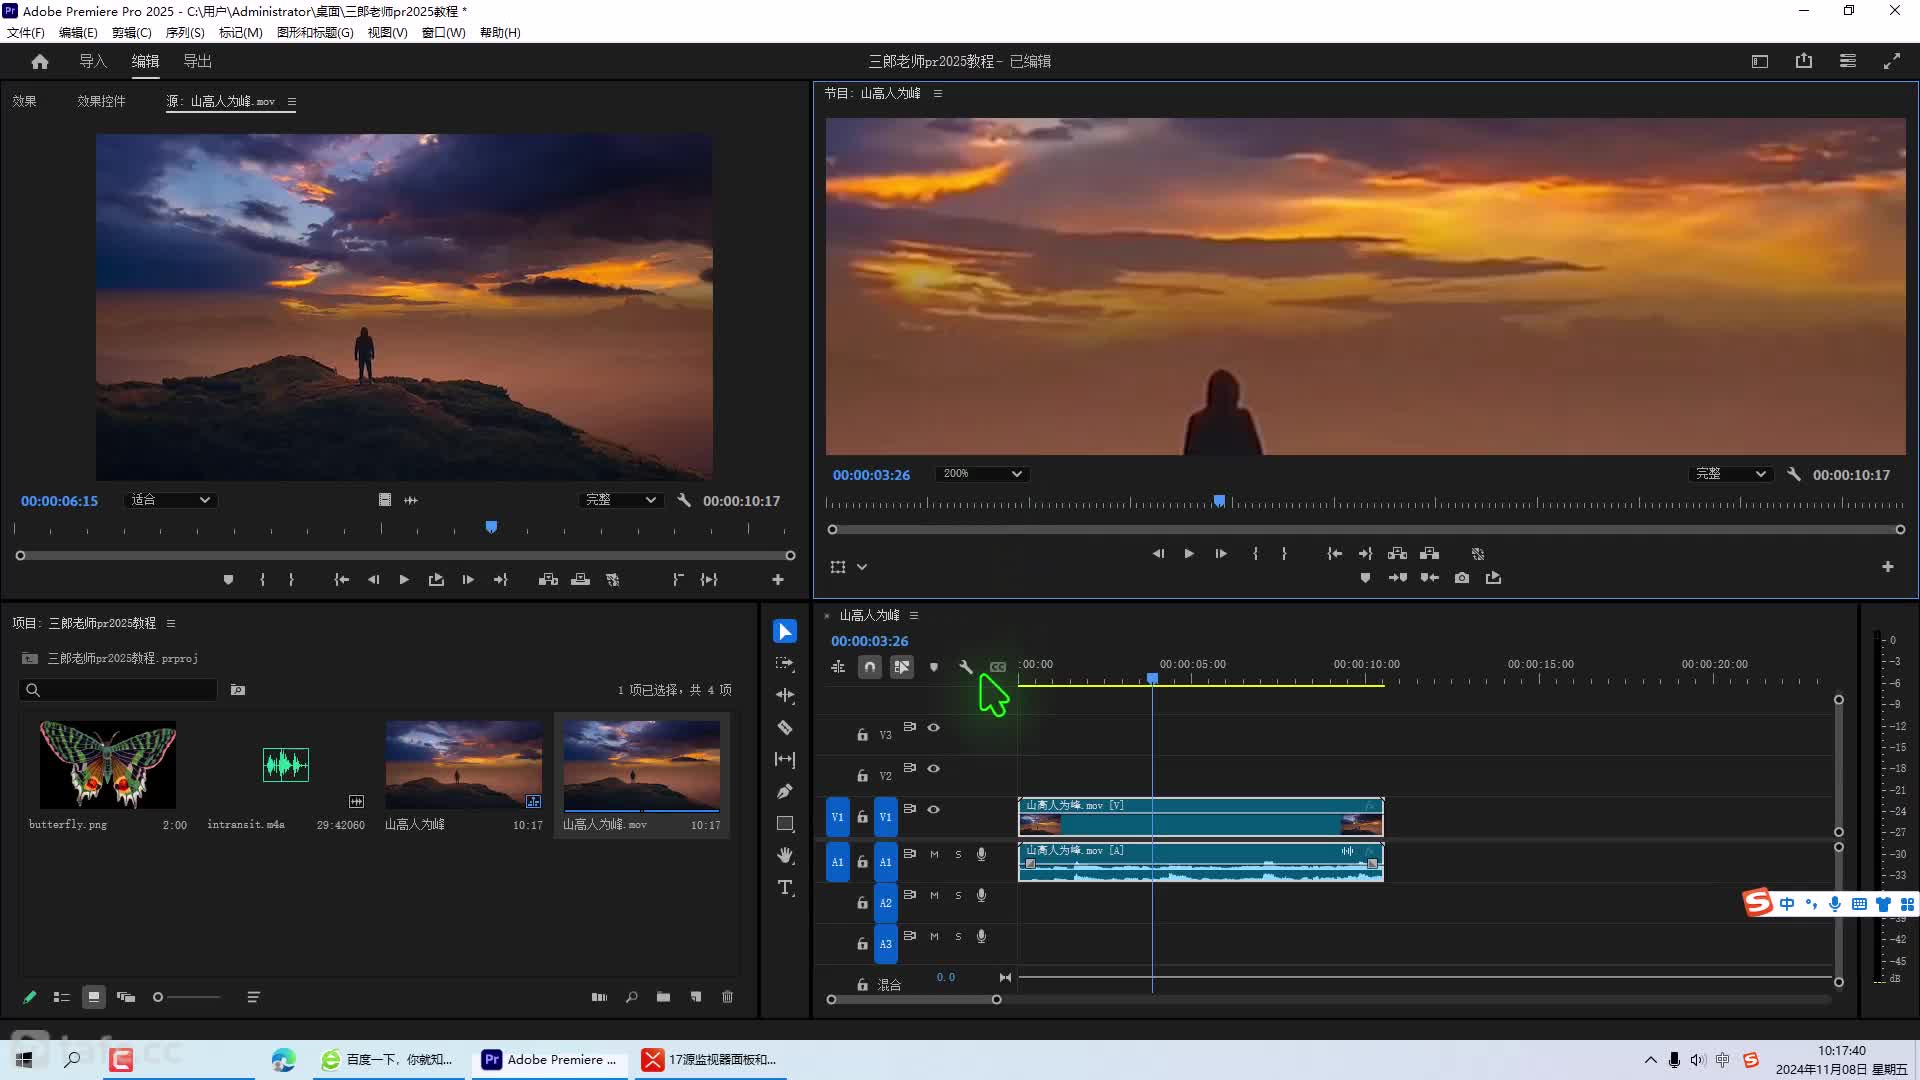This screenshot has width=1920, height=1080.
Task: Click Source monitor Insert button
Action: [548, 580]
